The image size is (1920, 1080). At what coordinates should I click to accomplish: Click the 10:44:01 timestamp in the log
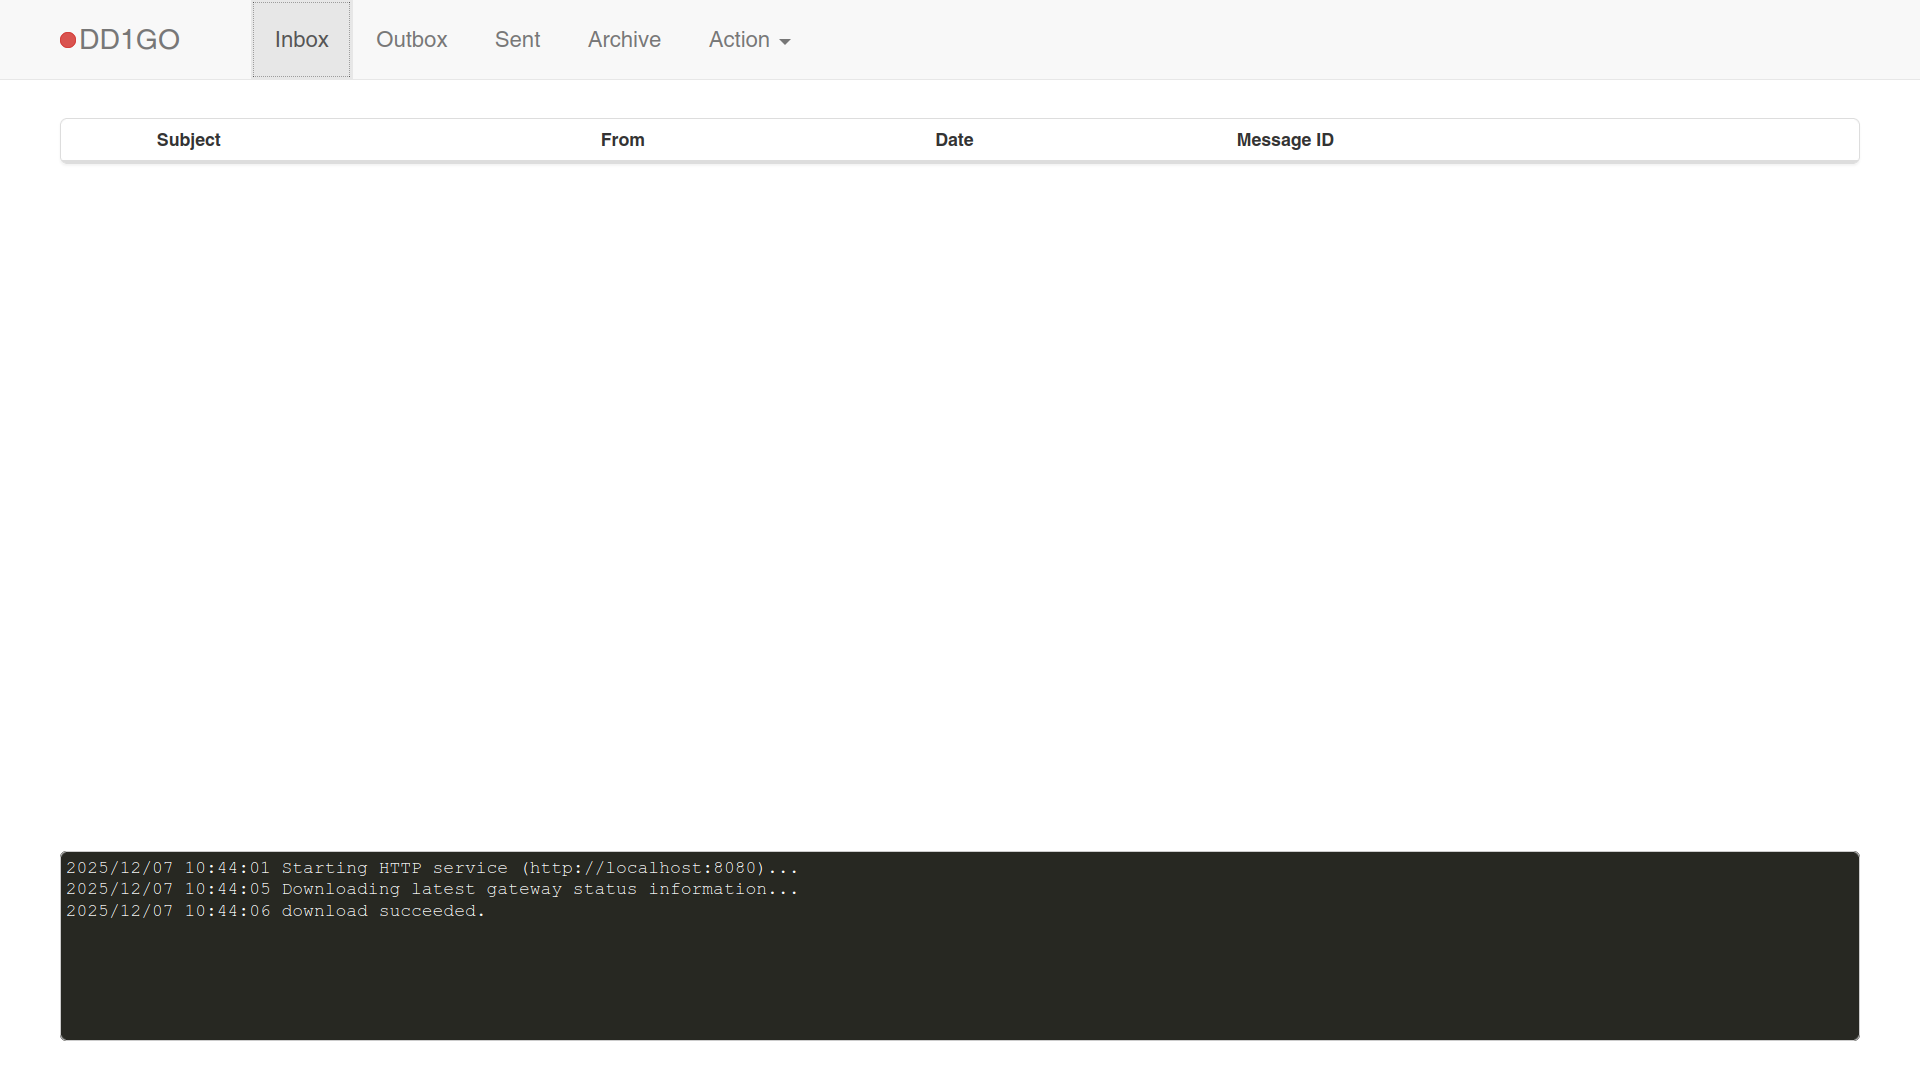click(227, 868)
